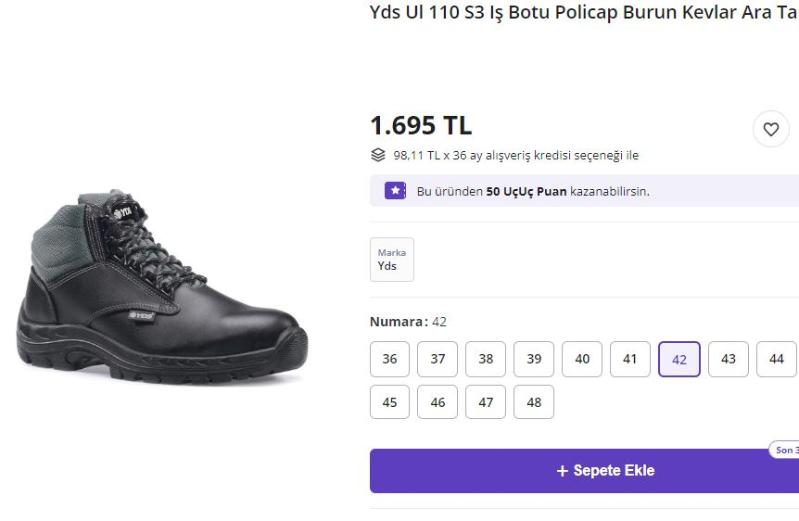Click the purple star UçUç Puan icon
The width and height of the screenshot is (799, 521).
click(x=395, y=191)
